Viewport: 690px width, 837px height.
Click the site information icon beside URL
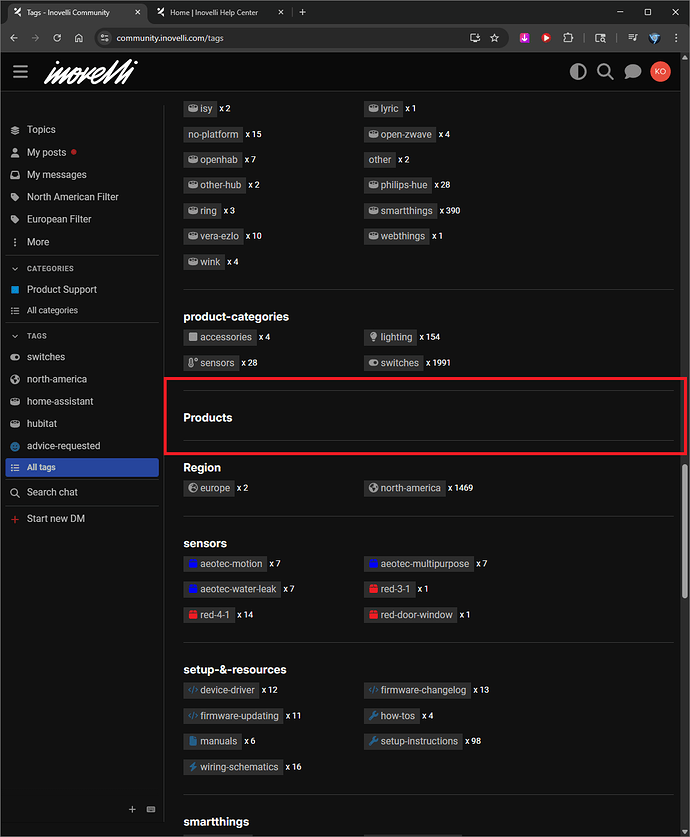[x=105, y=38]
